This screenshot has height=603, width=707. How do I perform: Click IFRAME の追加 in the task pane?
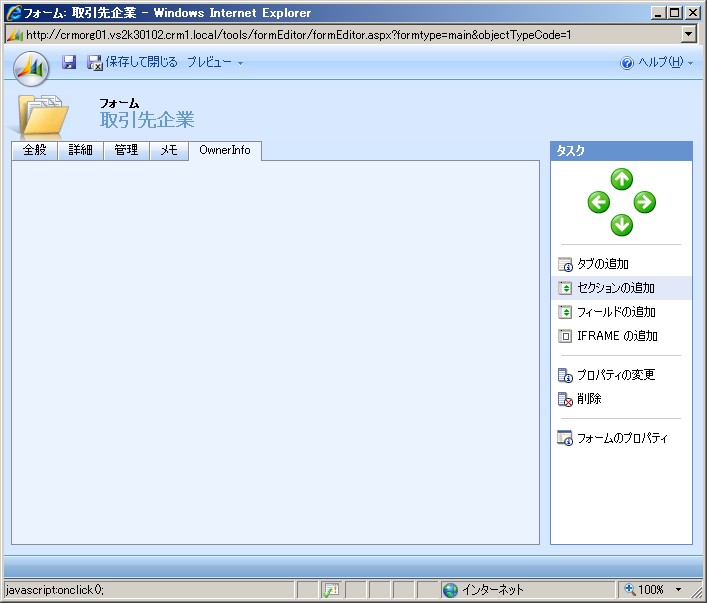point(616,336)
